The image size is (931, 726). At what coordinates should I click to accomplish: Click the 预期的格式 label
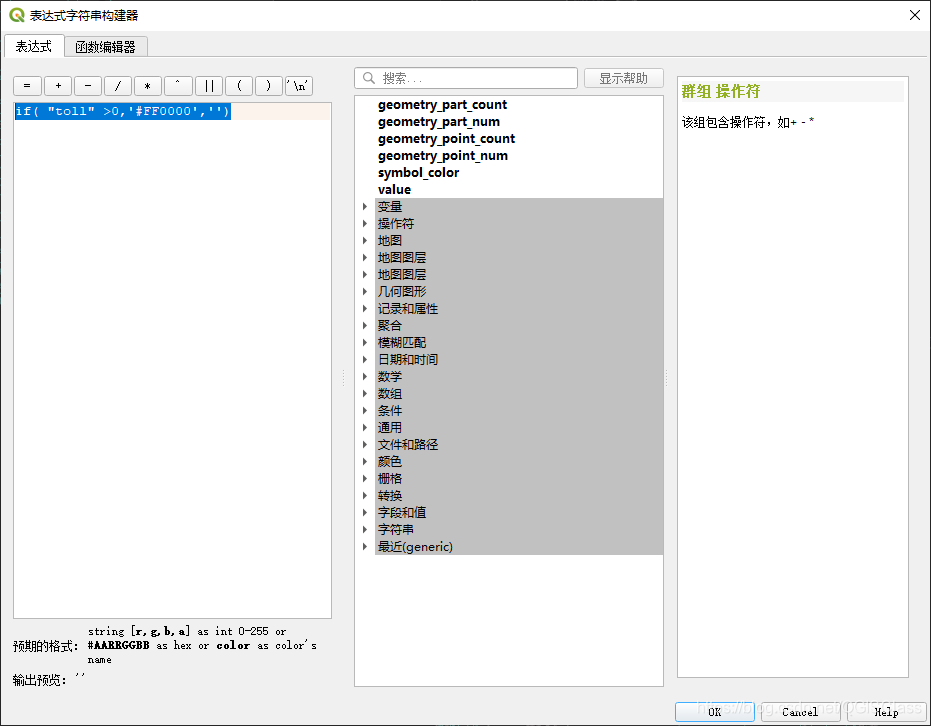coord(46,646)
